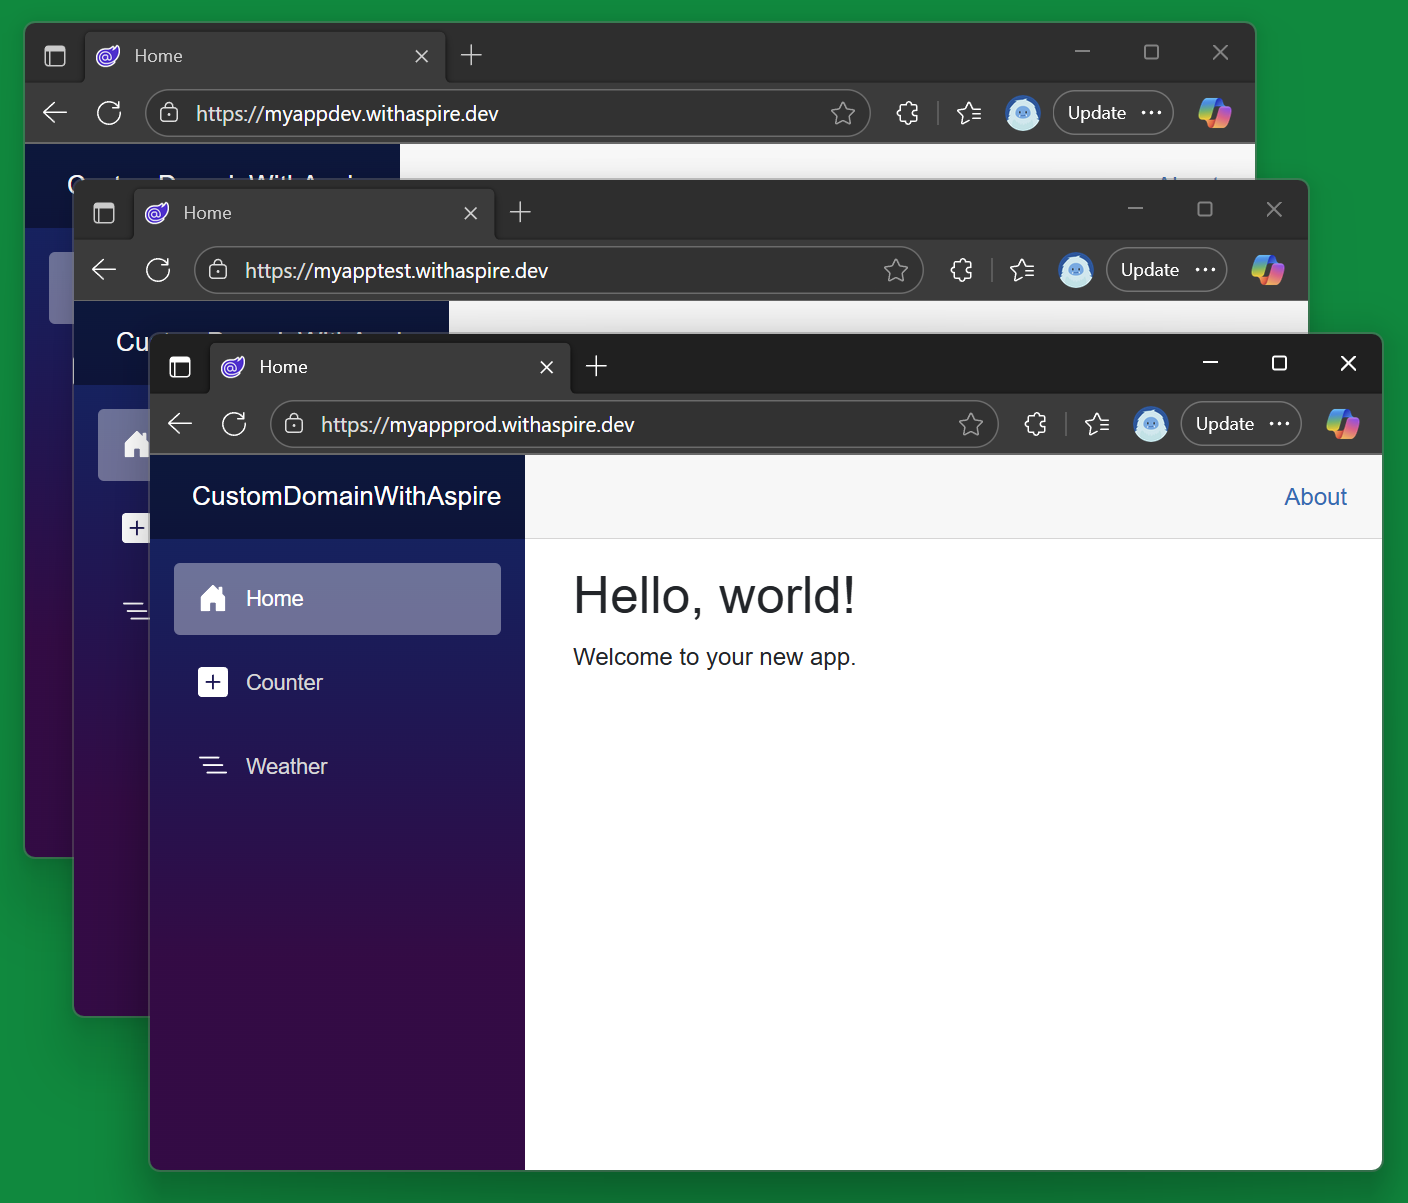The width and height of the screenshot is (1408, 1203).
Task: Reload the page in the myapptest window
Action: point(158,270)
